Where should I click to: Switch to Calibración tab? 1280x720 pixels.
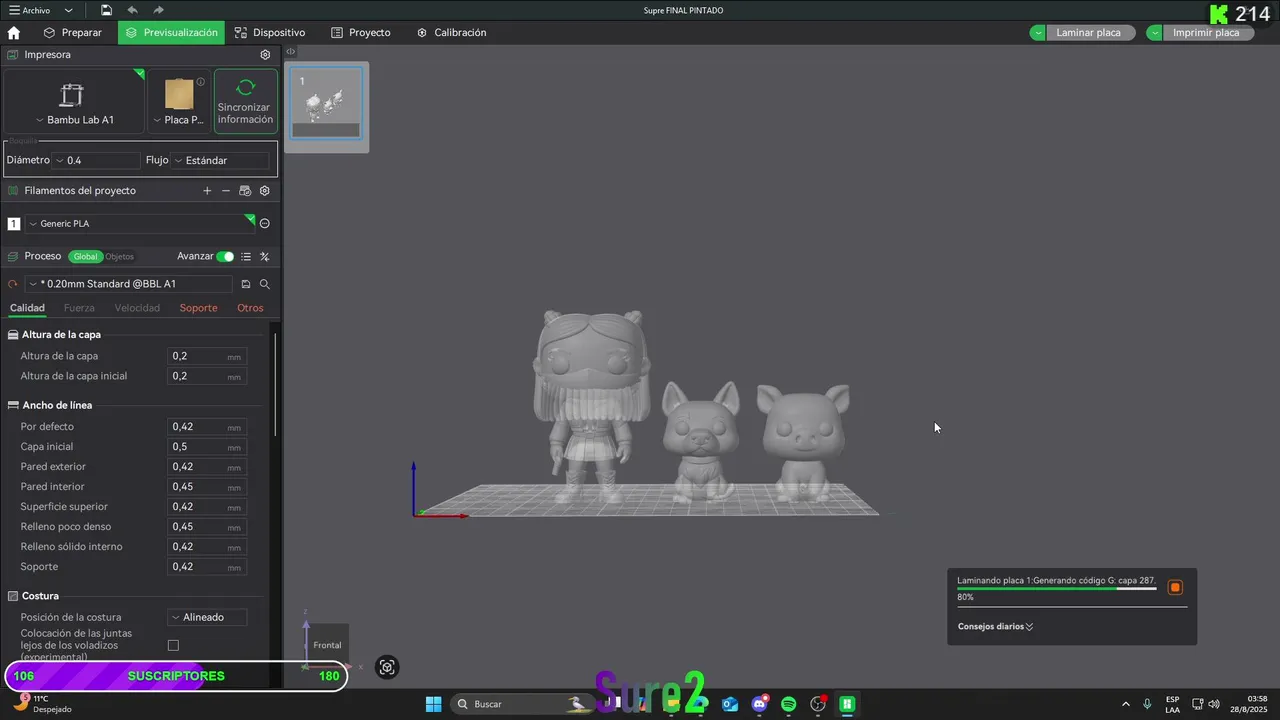click(452, 33)
